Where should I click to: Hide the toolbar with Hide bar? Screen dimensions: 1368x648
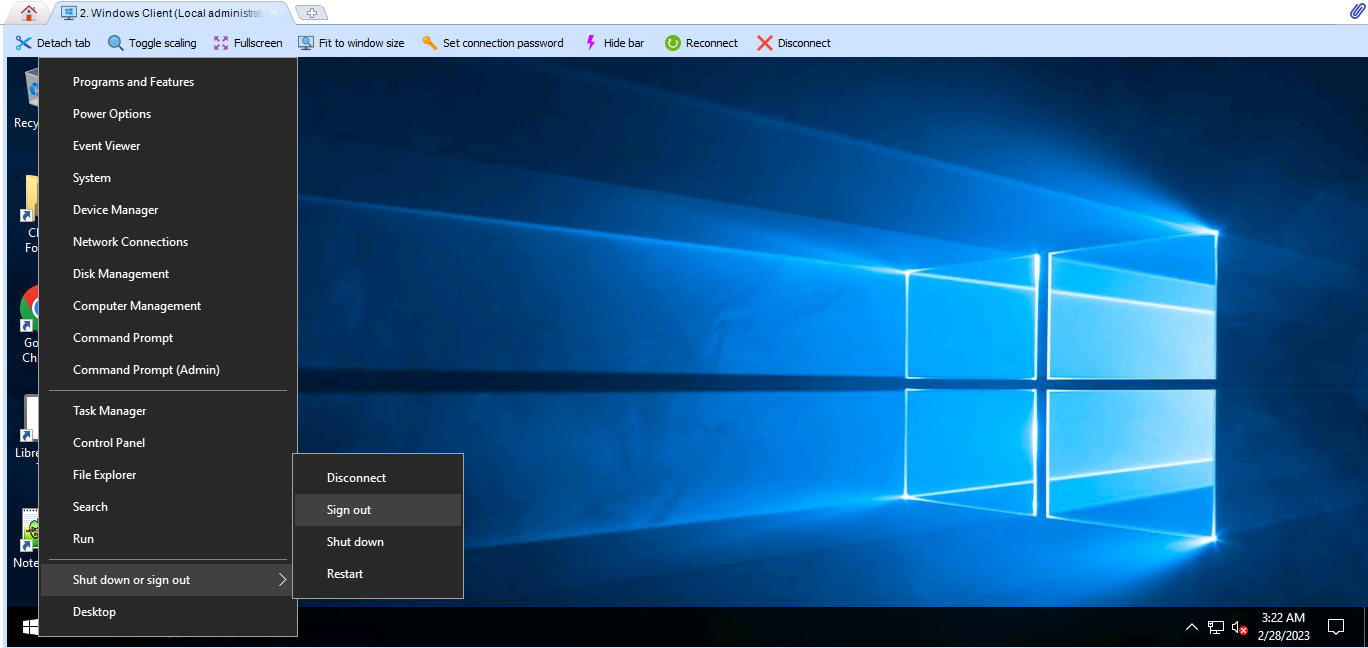tap(614, 43)
